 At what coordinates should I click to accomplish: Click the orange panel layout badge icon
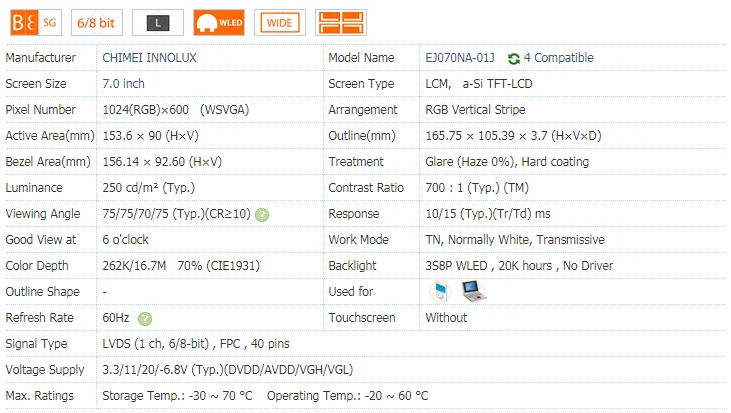tap(341, 22)
